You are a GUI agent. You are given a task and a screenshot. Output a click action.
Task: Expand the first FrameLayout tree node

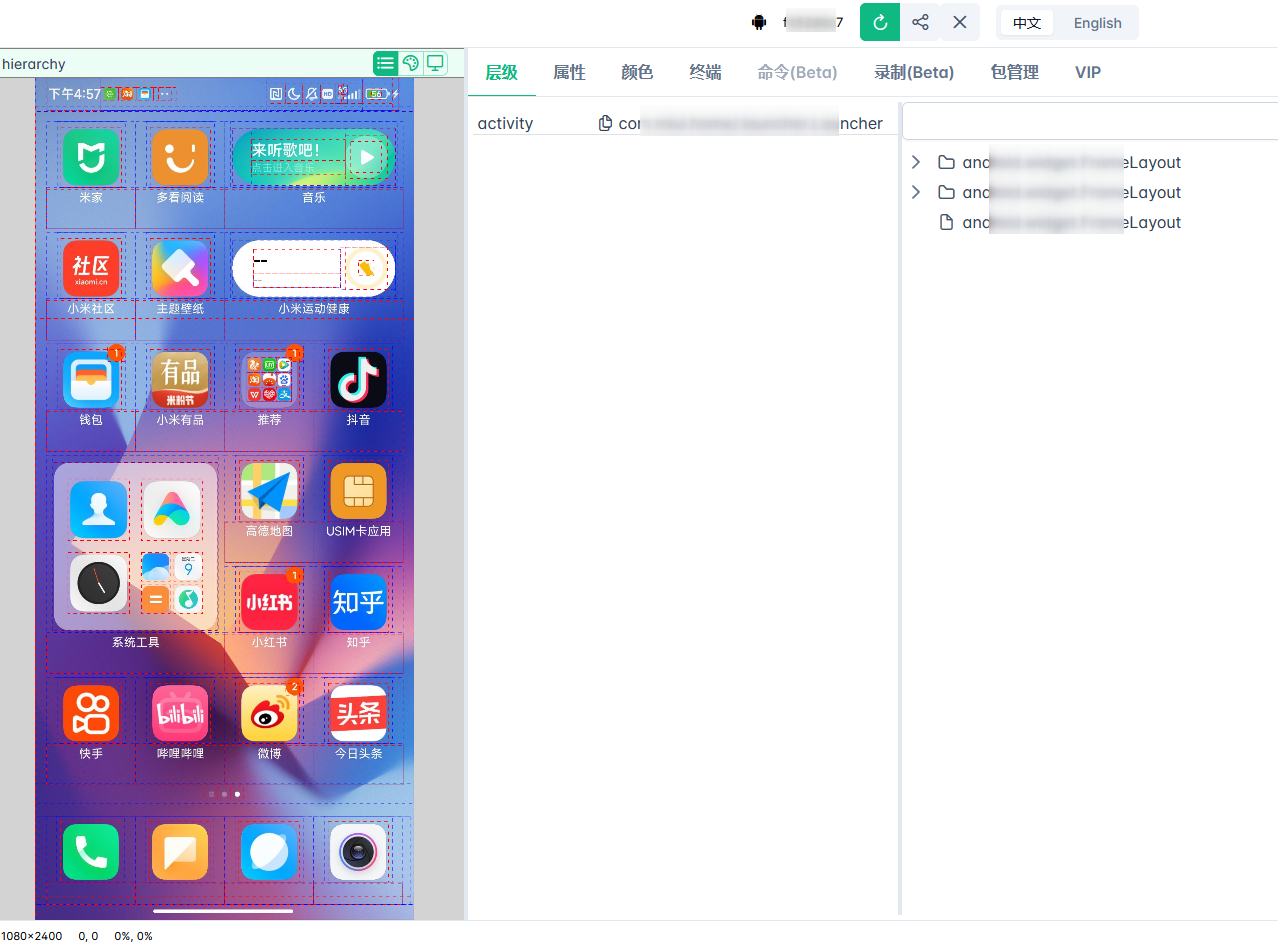coord(915,162)
